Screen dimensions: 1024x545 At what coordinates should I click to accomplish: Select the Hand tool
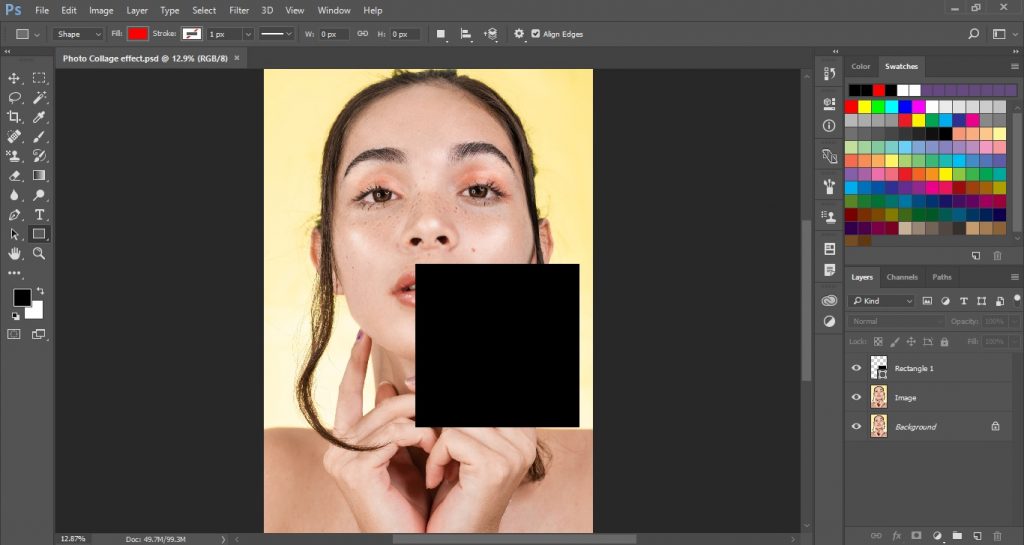pos(14,253)
